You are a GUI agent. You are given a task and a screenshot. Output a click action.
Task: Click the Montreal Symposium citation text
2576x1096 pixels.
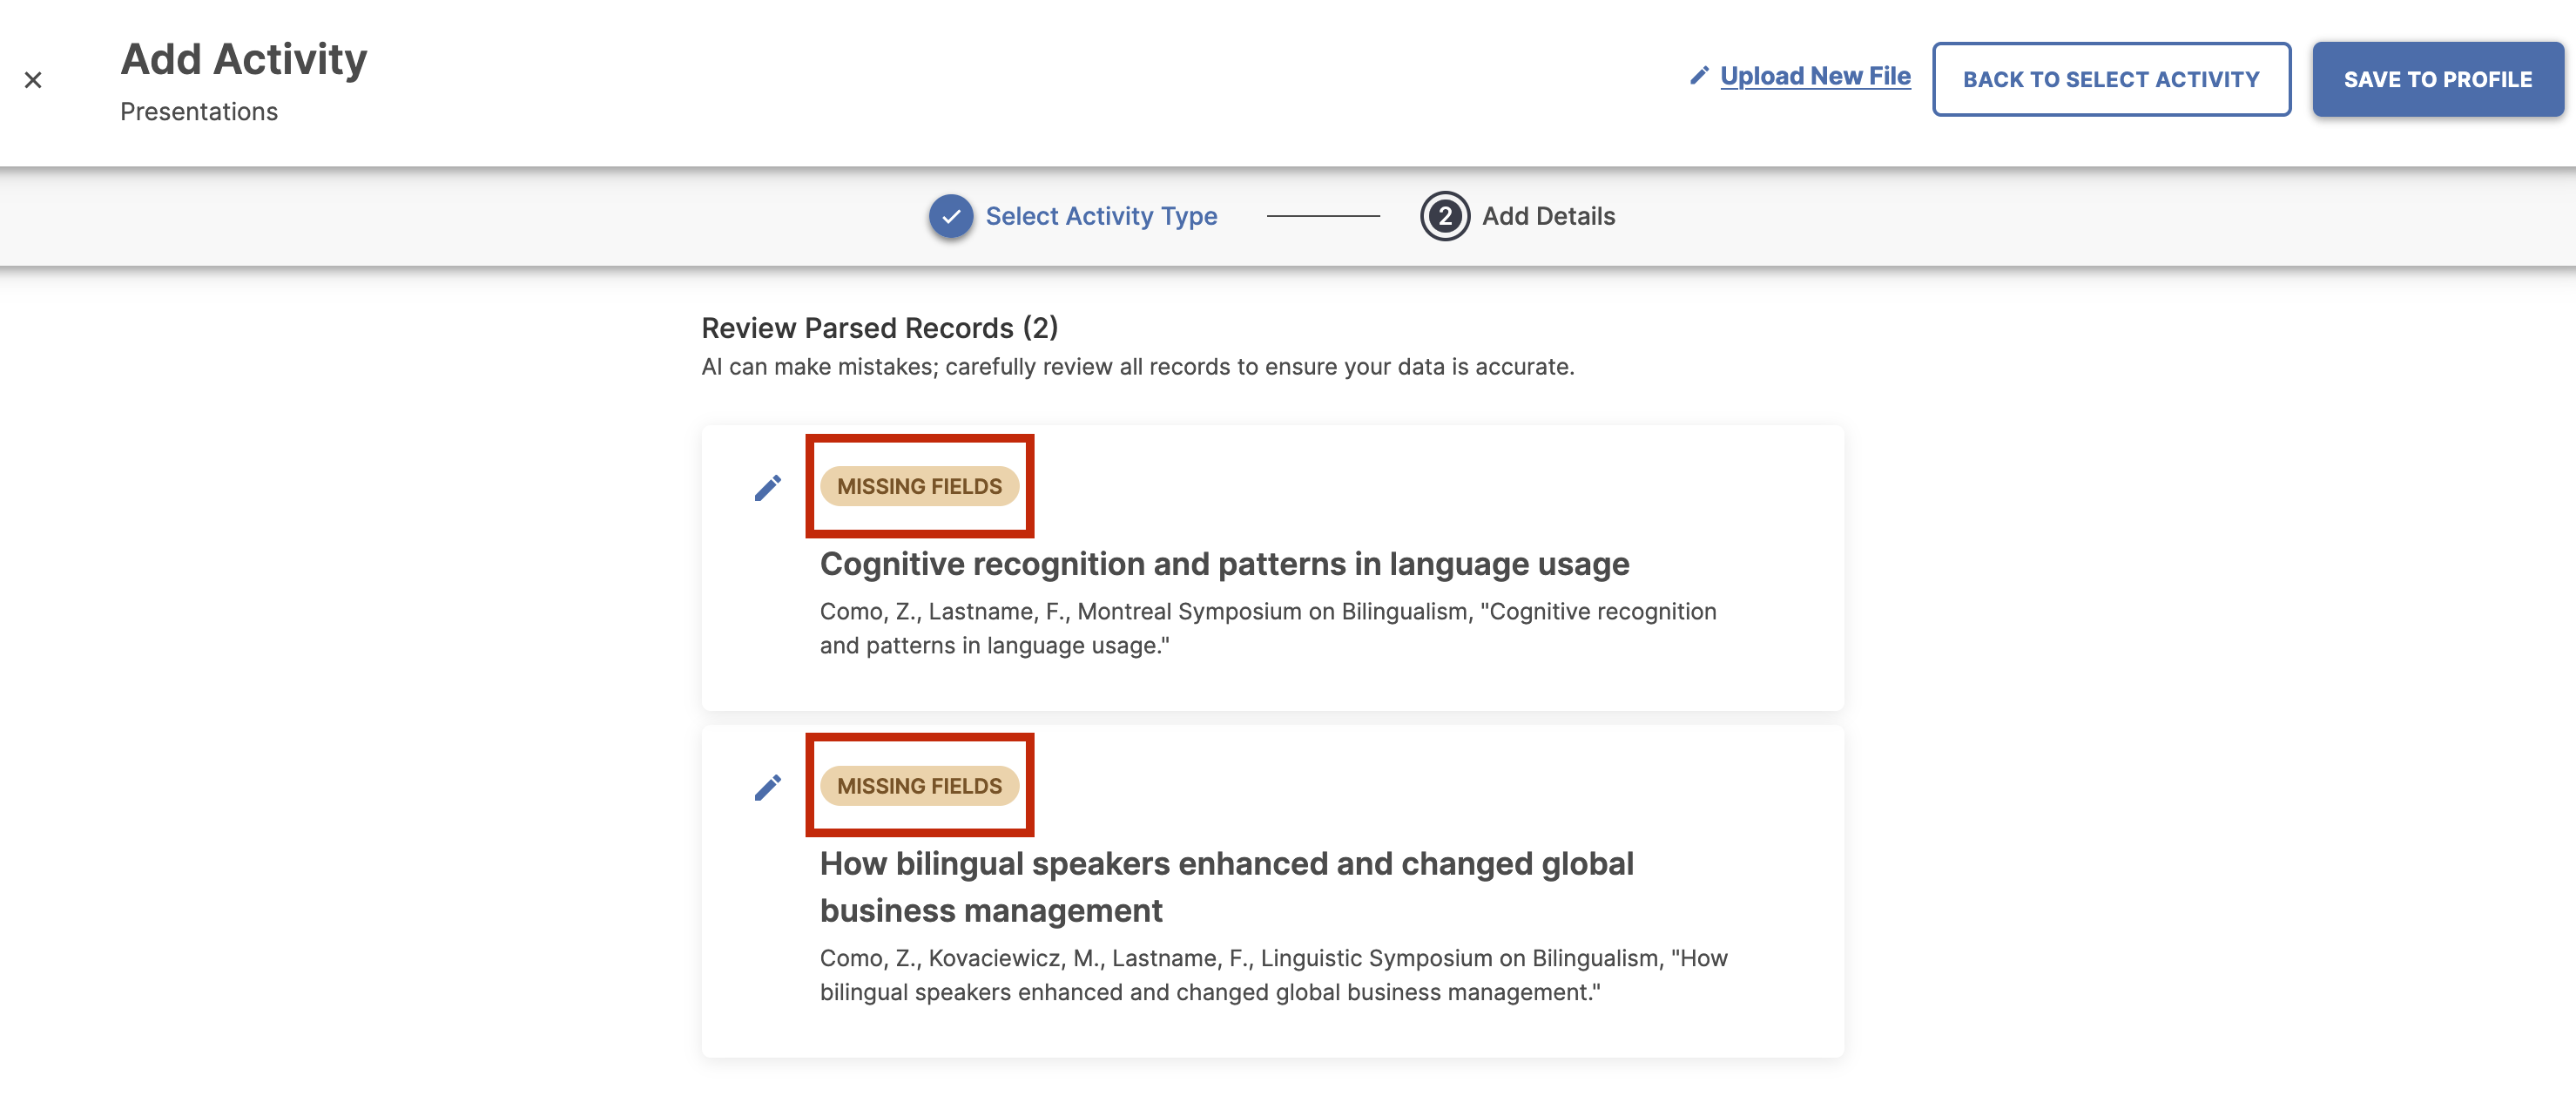(1268, 628)
